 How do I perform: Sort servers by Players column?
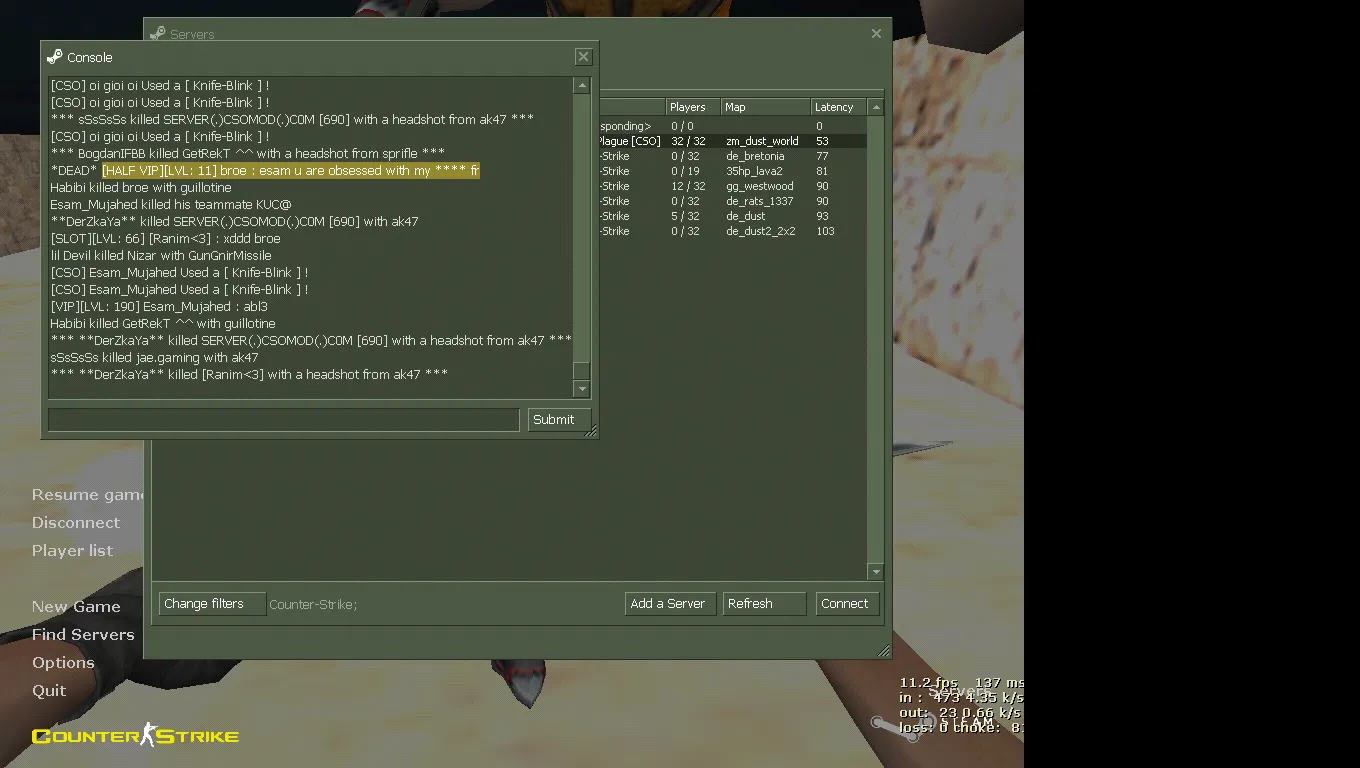tap(693, 107)
